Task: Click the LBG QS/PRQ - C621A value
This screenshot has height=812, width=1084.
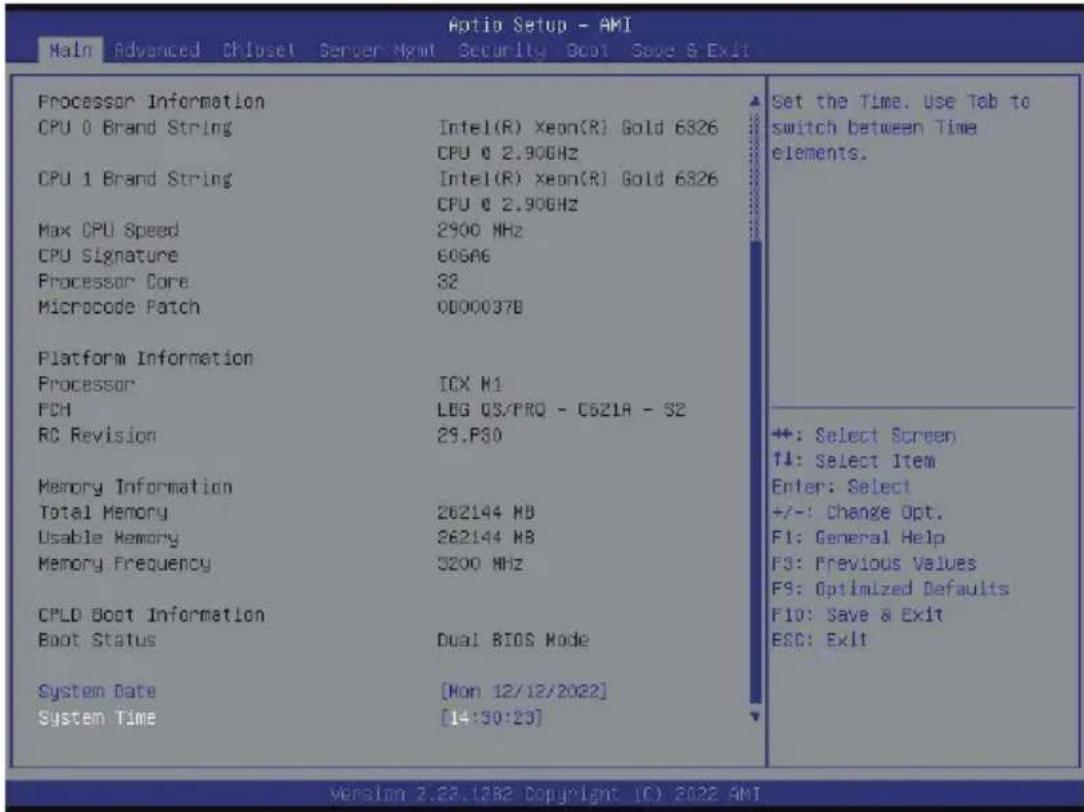Action: click(x=561, y=410)
